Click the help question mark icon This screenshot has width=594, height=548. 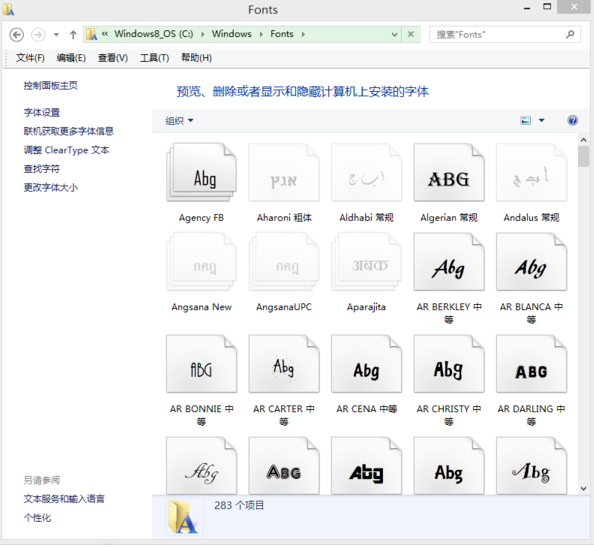point(572,120)
